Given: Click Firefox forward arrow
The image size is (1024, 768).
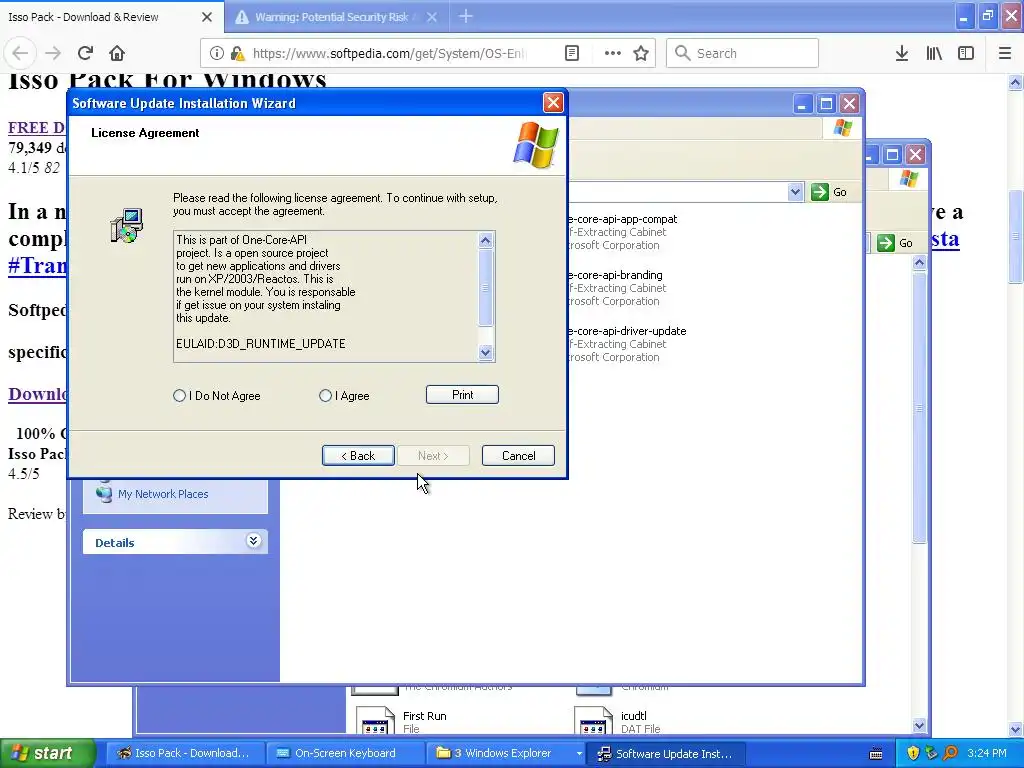Looking at the screenshot, I should (53, 53).
